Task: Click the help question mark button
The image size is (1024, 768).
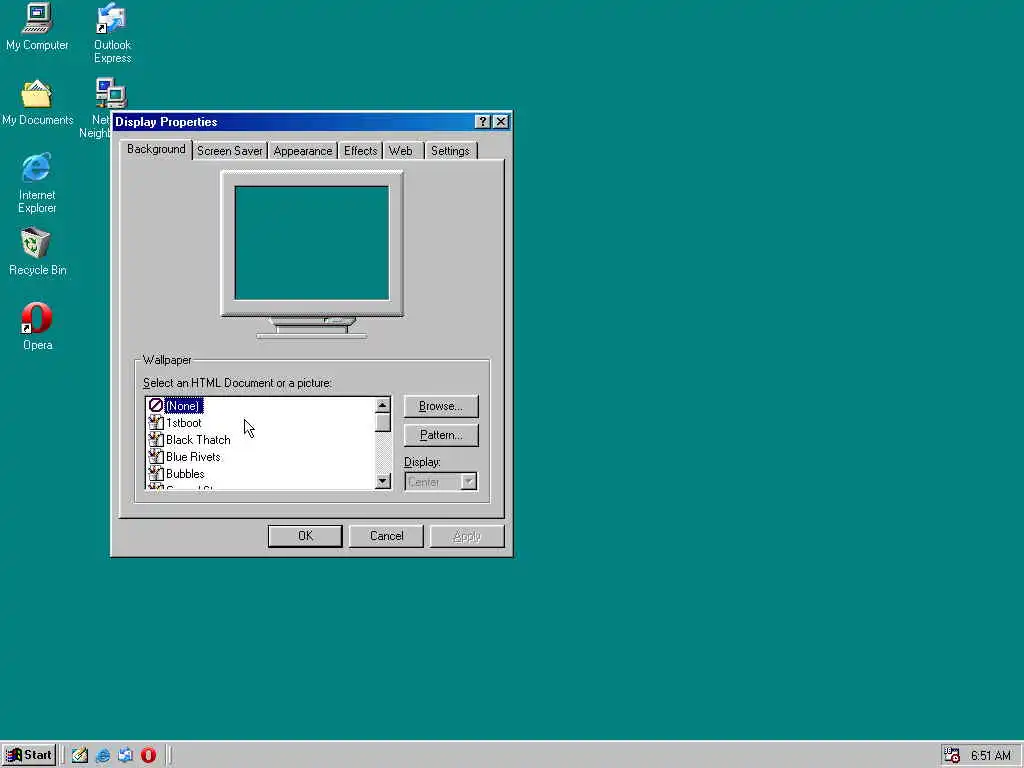Action: [483, 121]
